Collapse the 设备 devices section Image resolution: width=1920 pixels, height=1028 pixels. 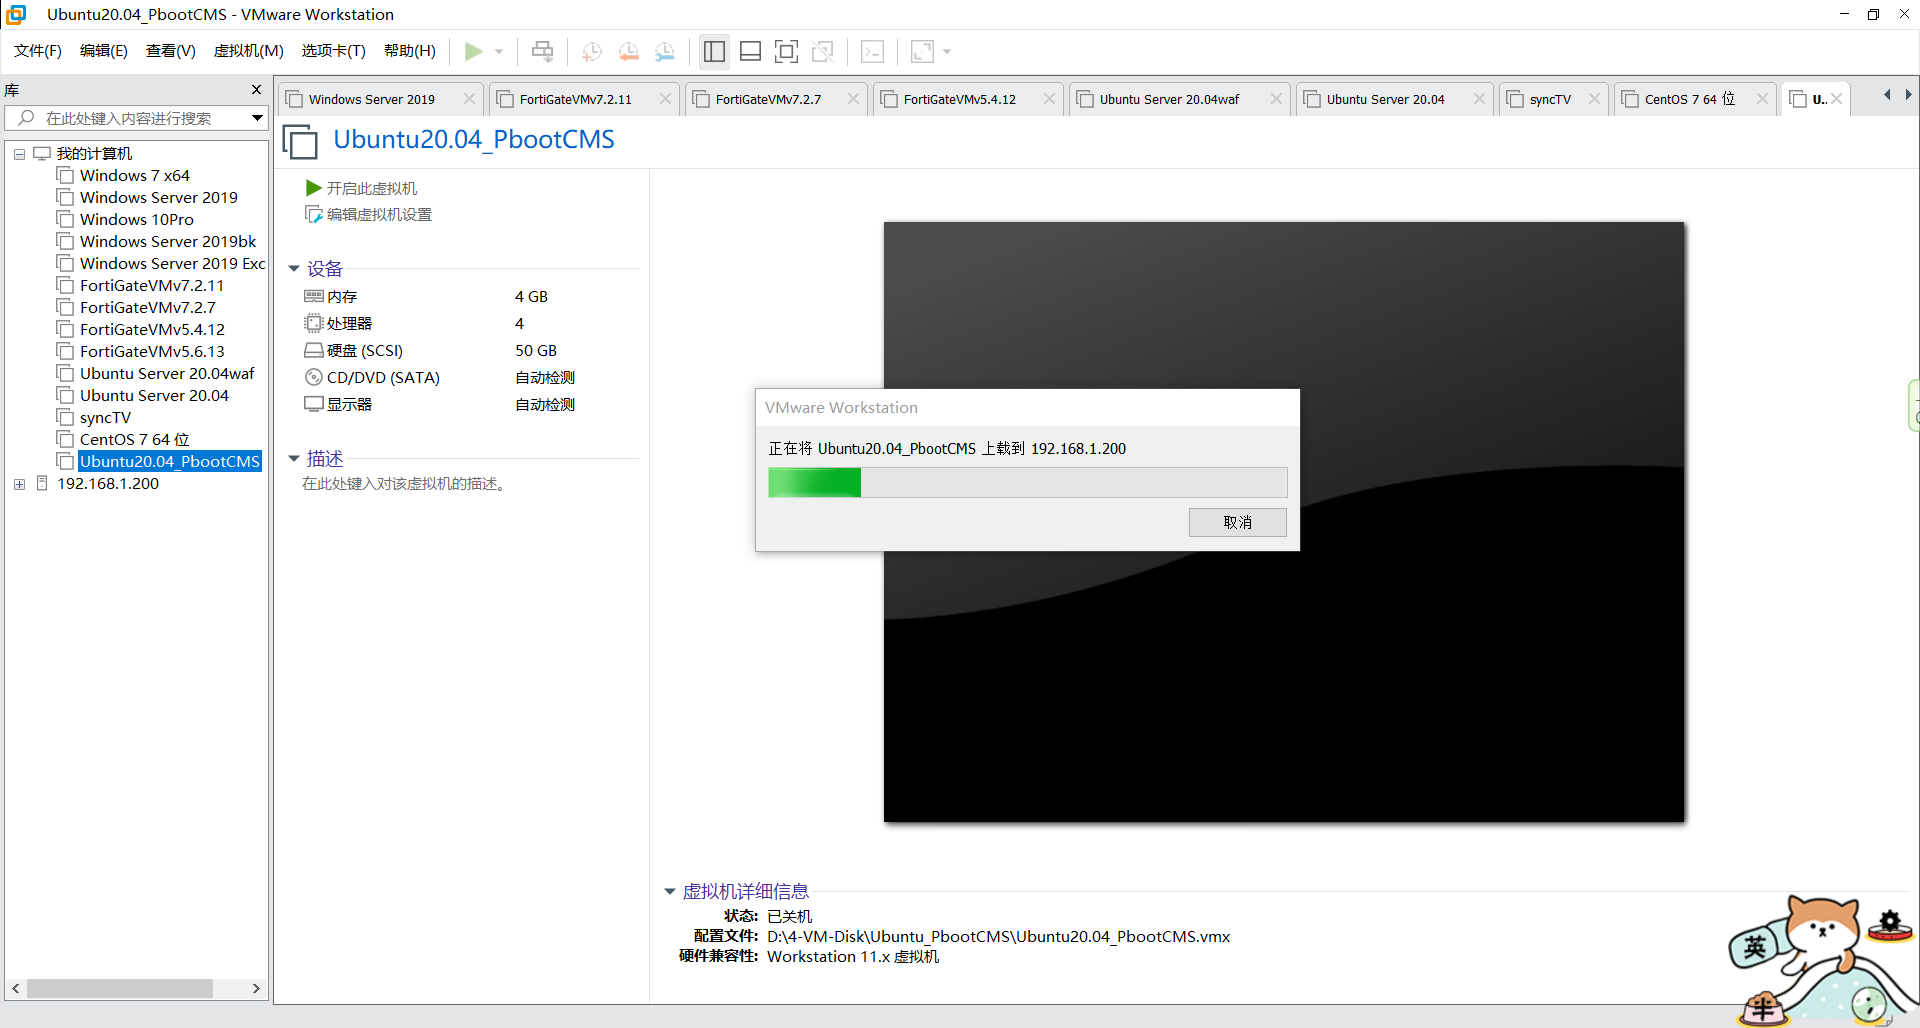[x=294, y=269]
